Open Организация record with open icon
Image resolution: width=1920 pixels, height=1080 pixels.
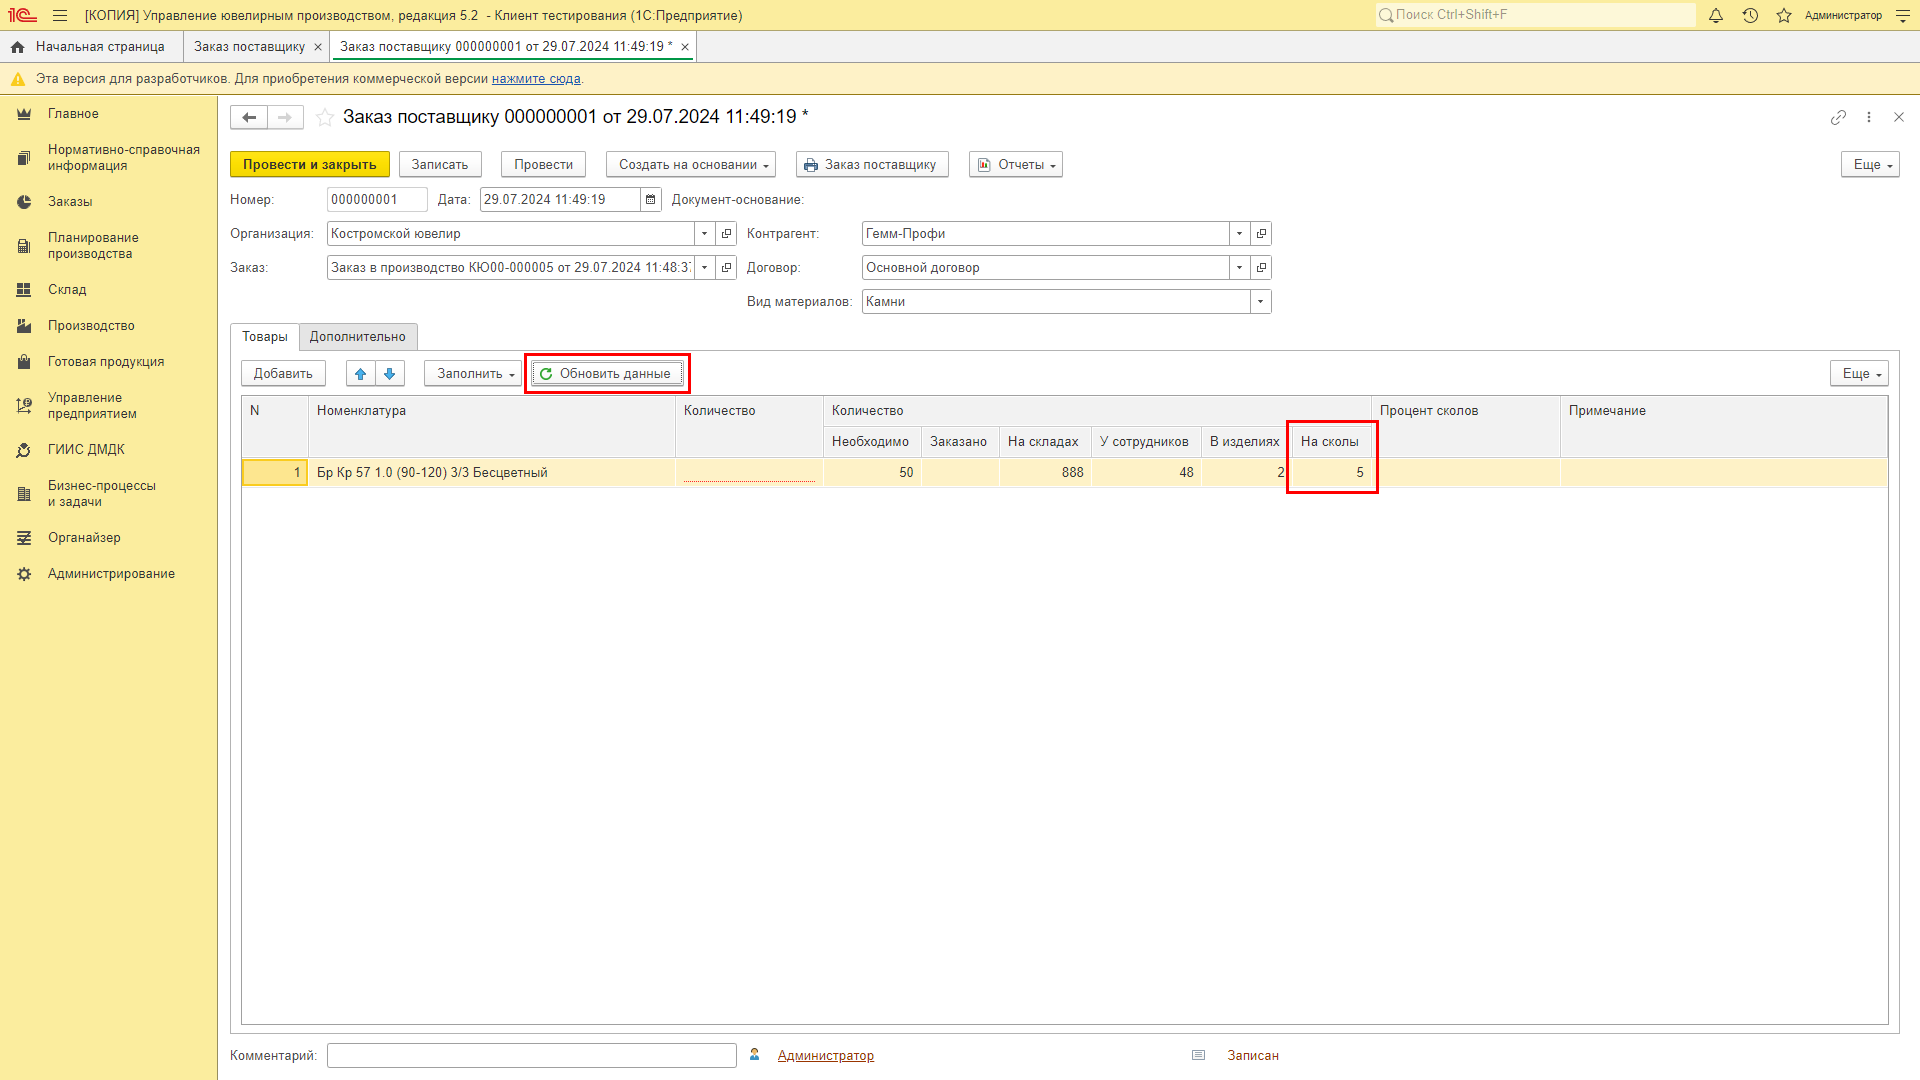(726, 234)
